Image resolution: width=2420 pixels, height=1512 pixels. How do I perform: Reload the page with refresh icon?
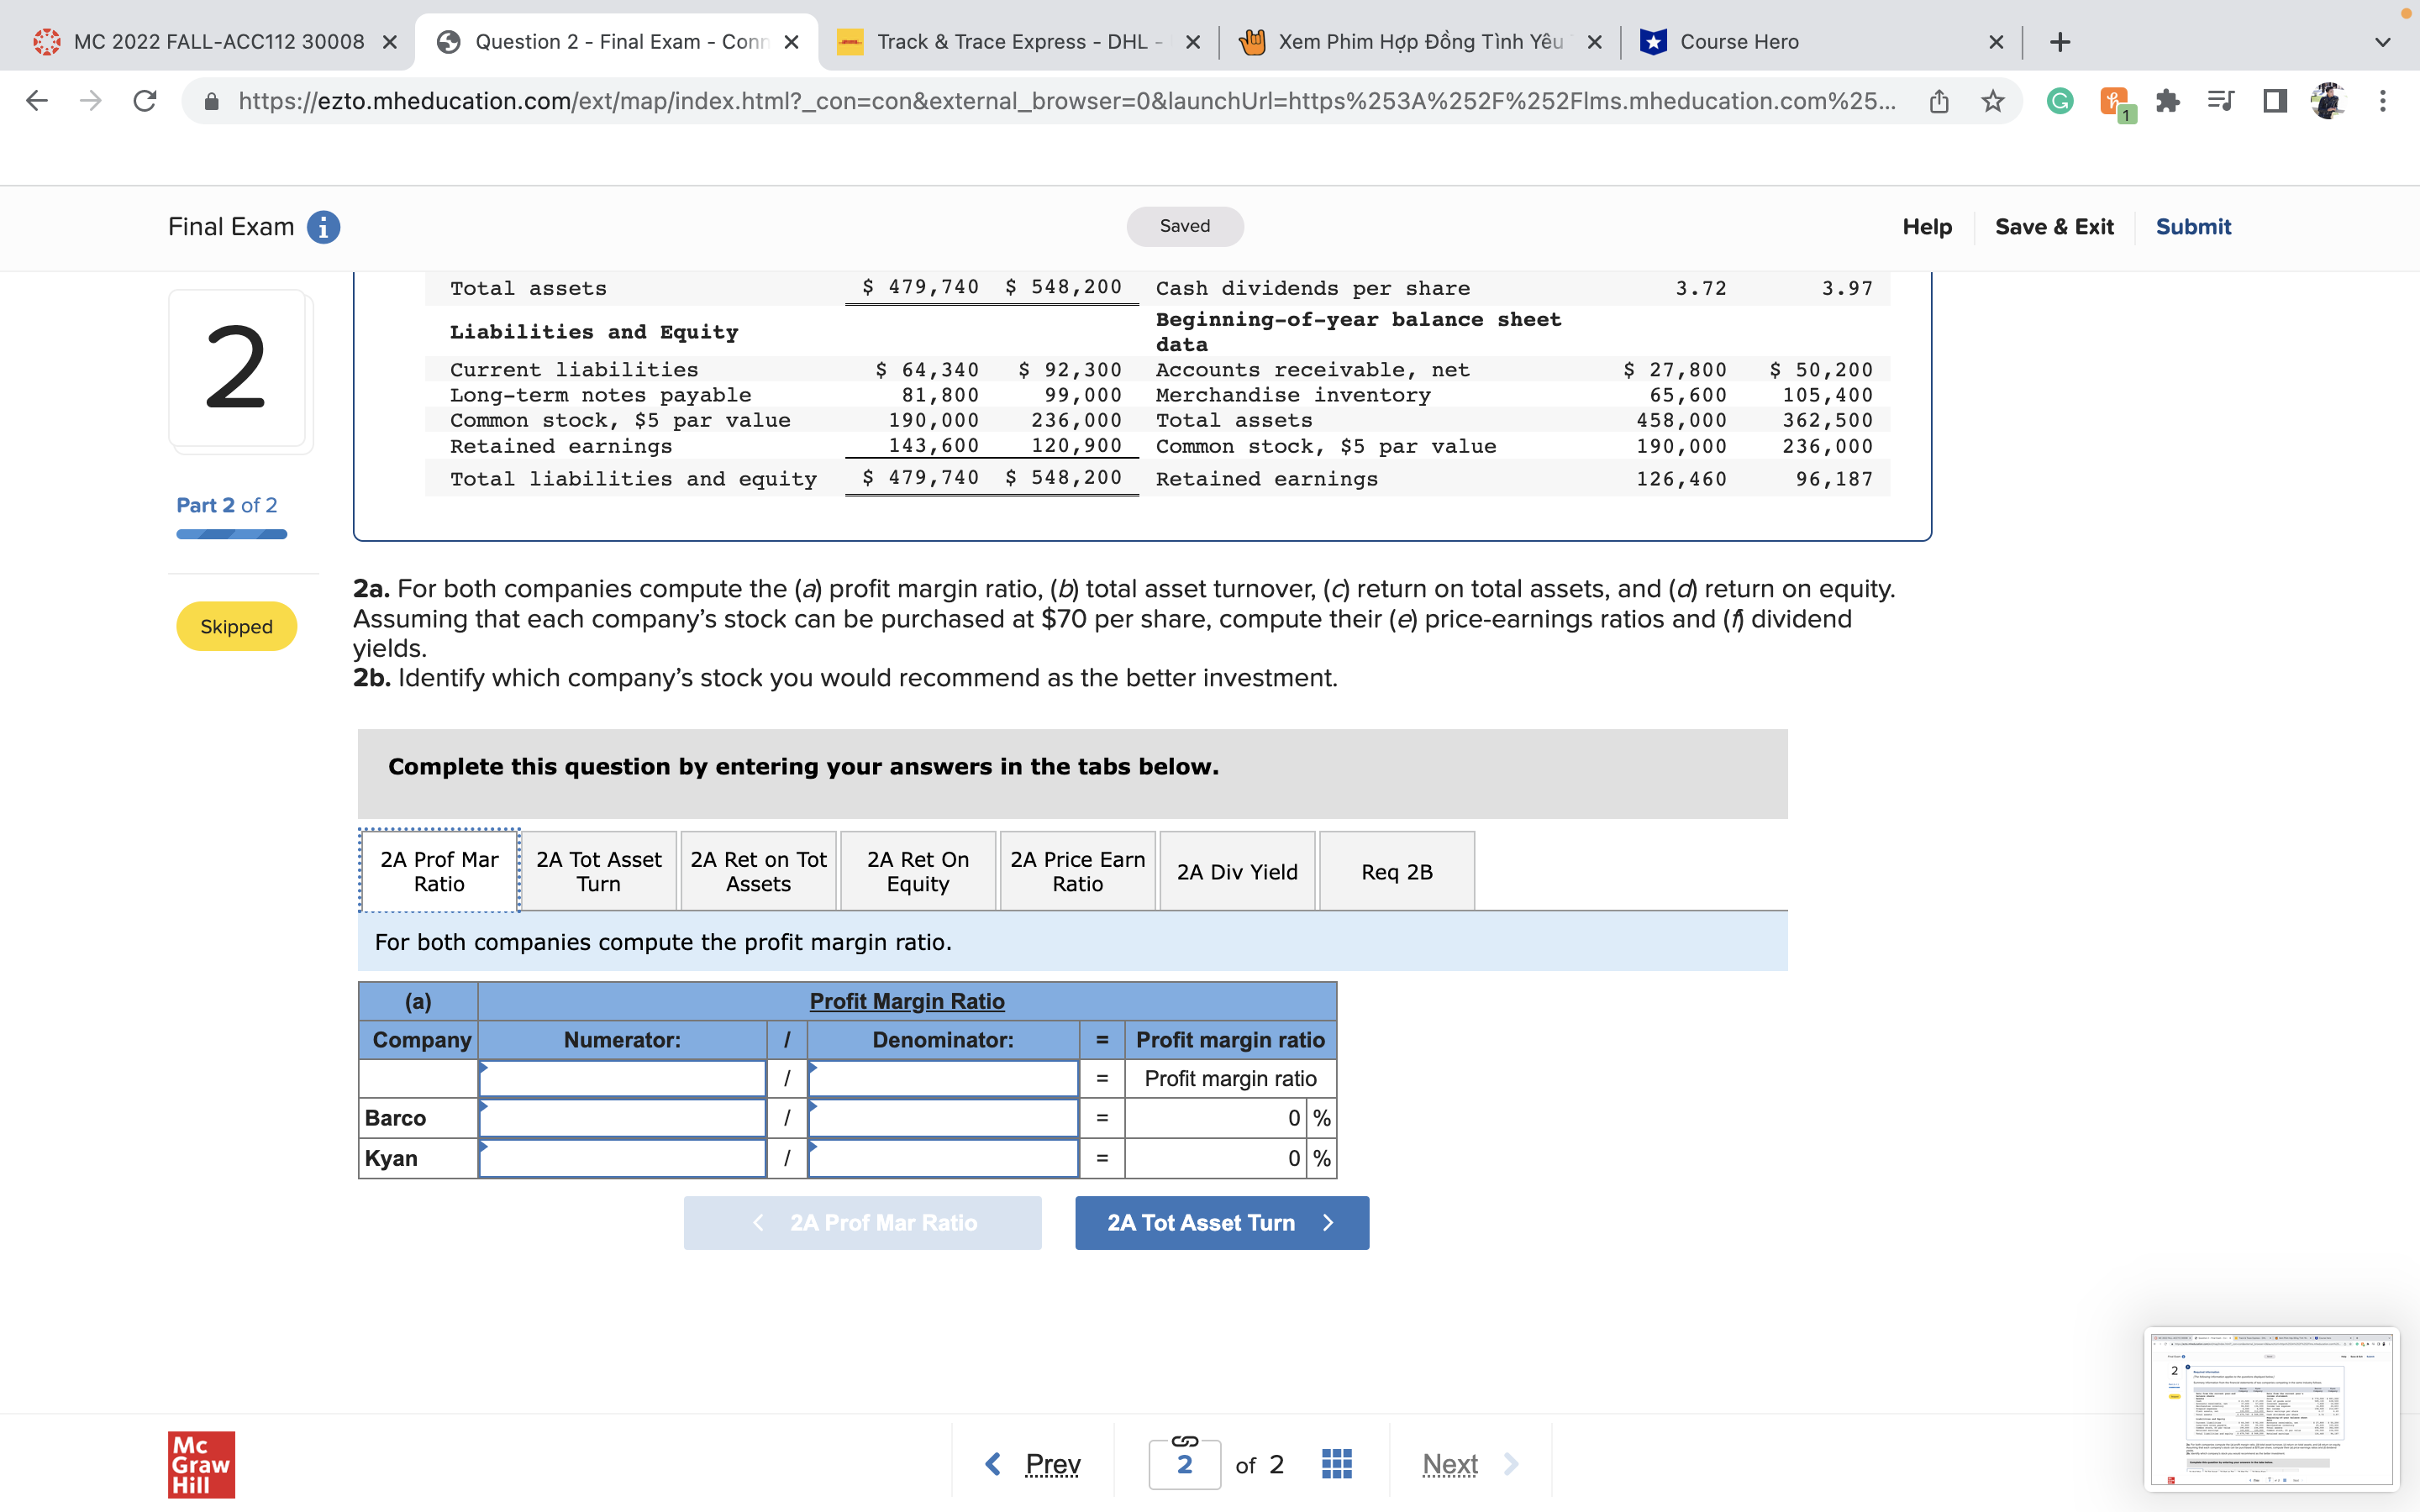click(x=145, y=101)
